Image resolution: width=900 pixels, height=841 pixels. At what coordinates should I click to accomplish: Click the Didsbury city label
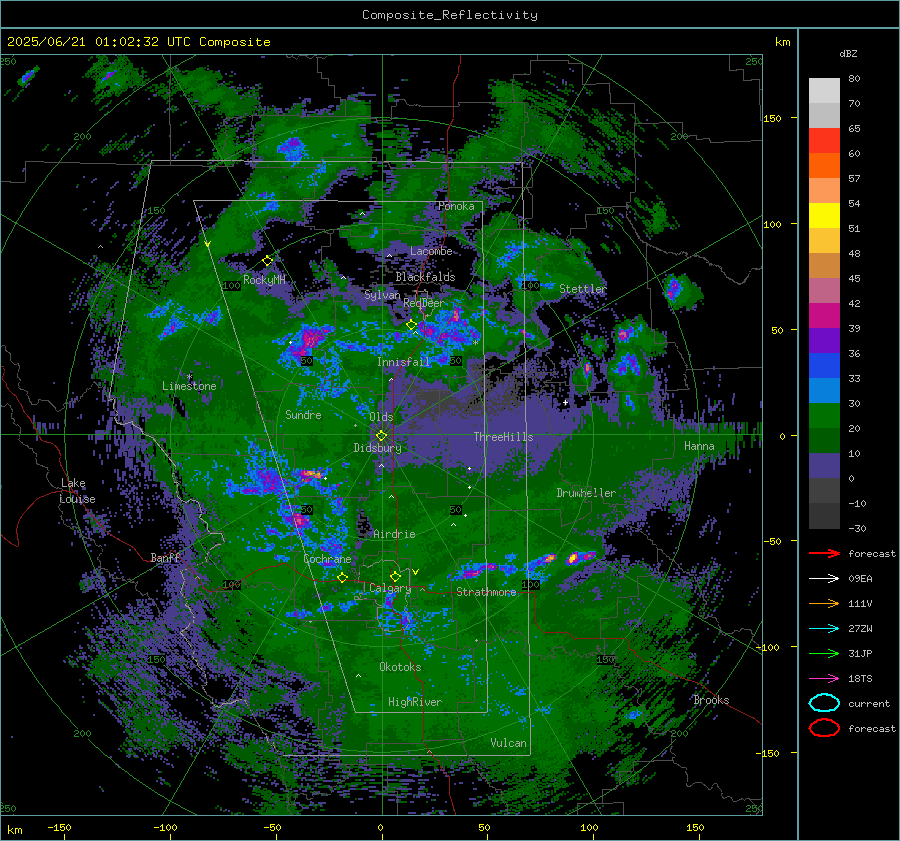pos(377,448)
